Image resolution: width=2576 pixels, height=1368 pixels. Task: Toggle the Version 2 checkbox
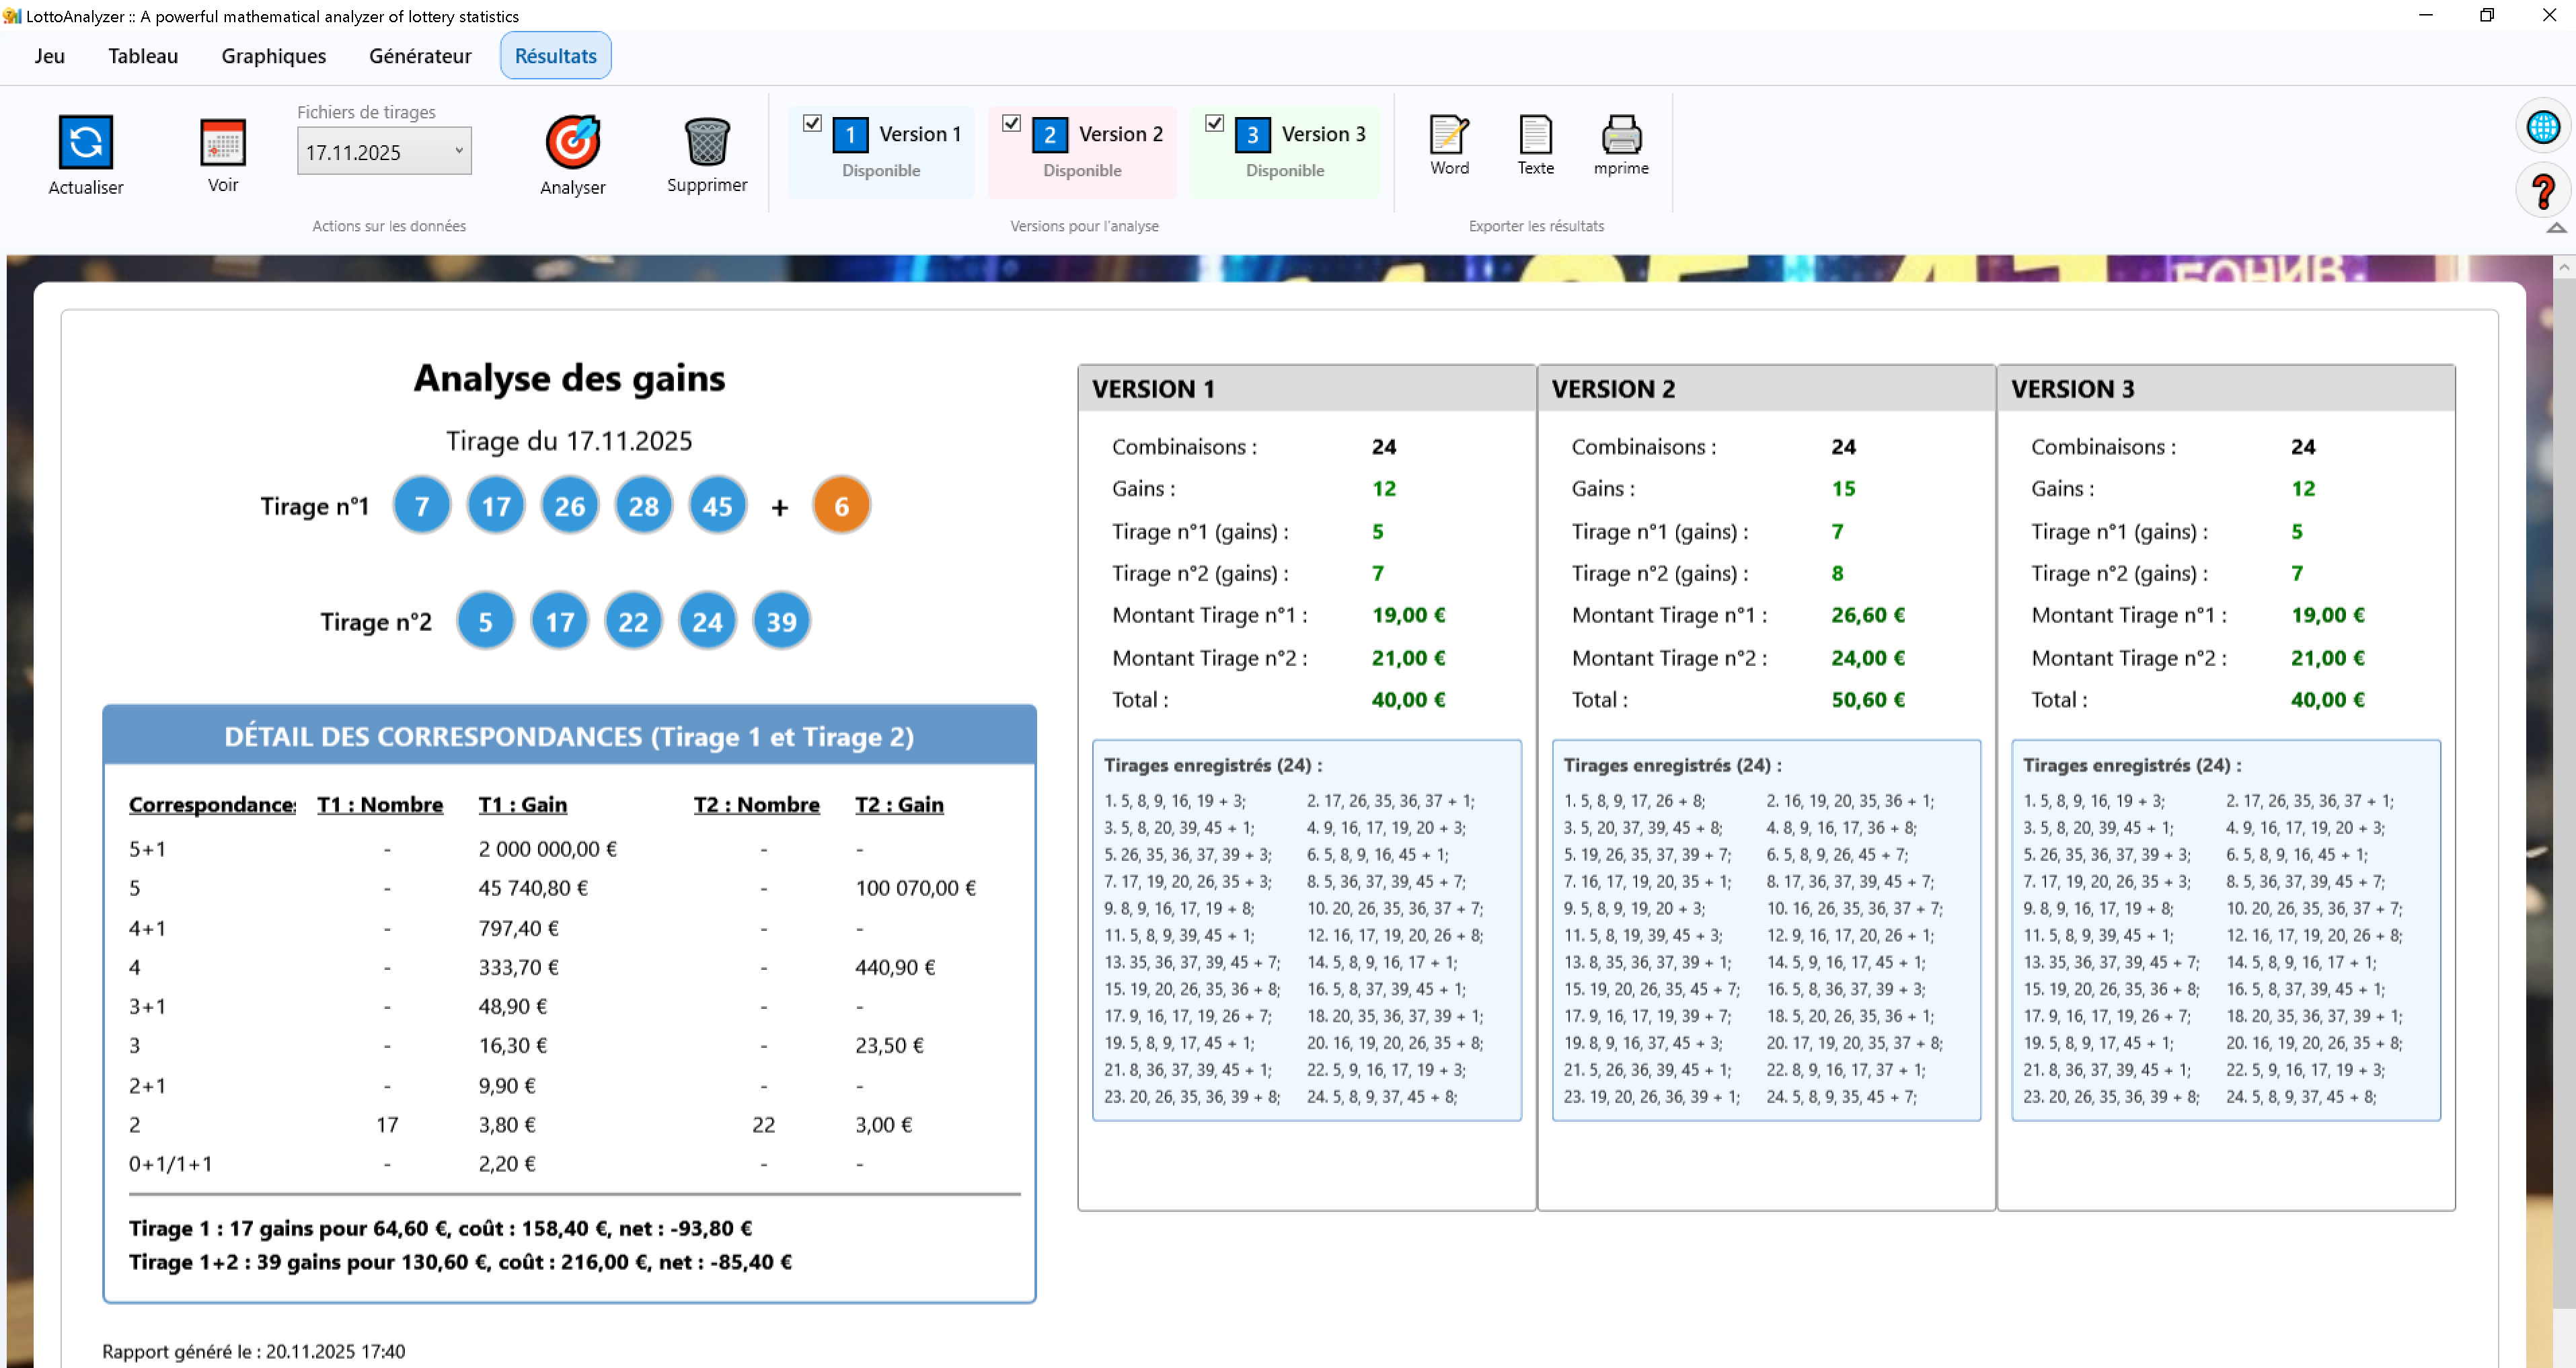click(x=1011, y=123)
